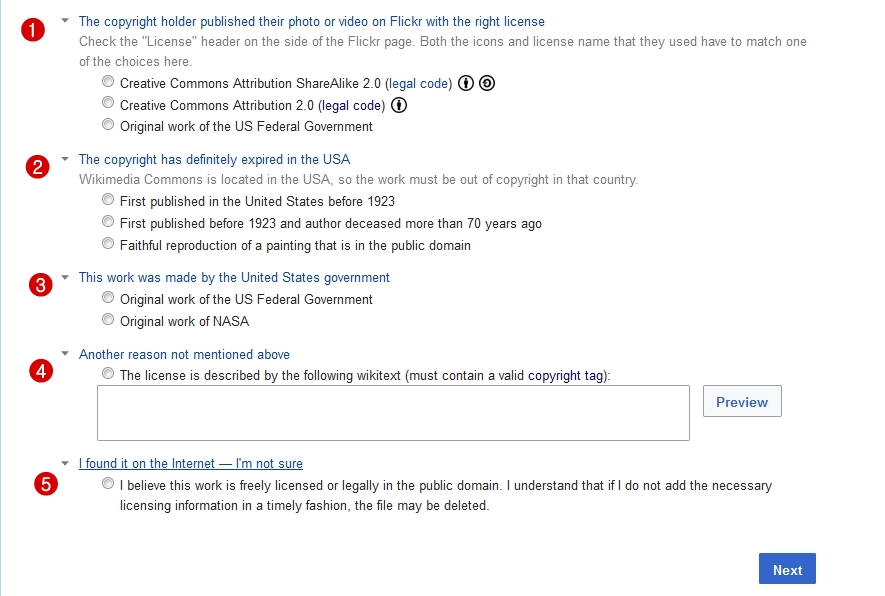885x596 pixels.
Task: Click the red number 2 badge
Action: [x=37, y=168]
